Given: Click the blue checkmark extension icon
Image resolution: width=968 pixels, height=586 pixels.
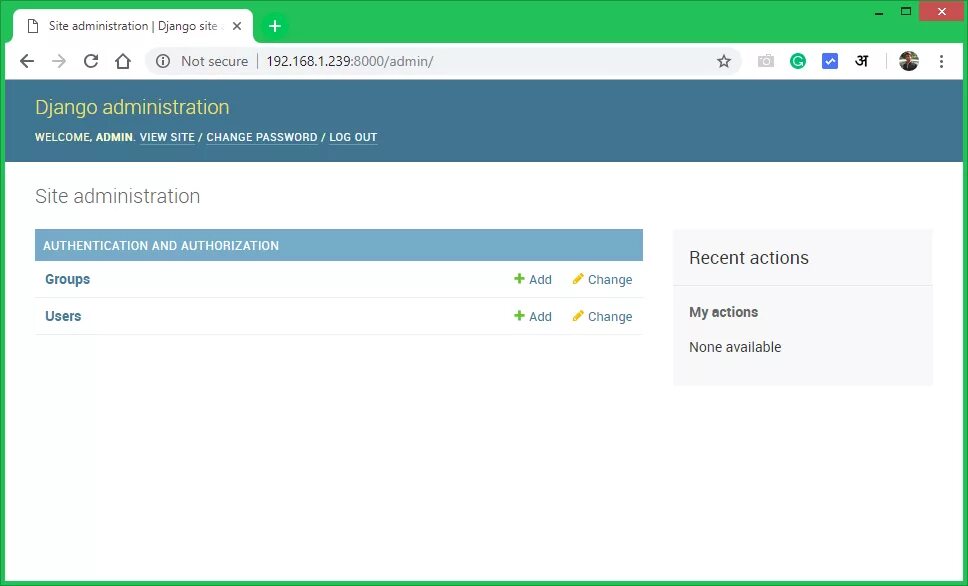Looking at the screenshot, I should click(x=830, y=61).
